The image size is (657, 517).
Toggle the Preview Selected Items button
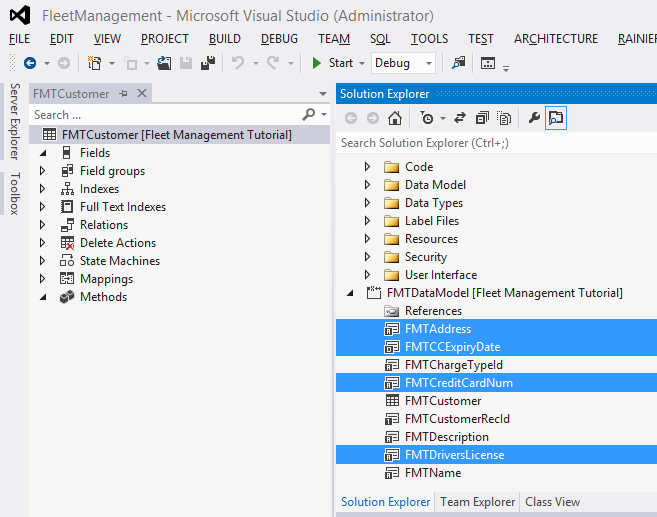(x=556, y=118)
